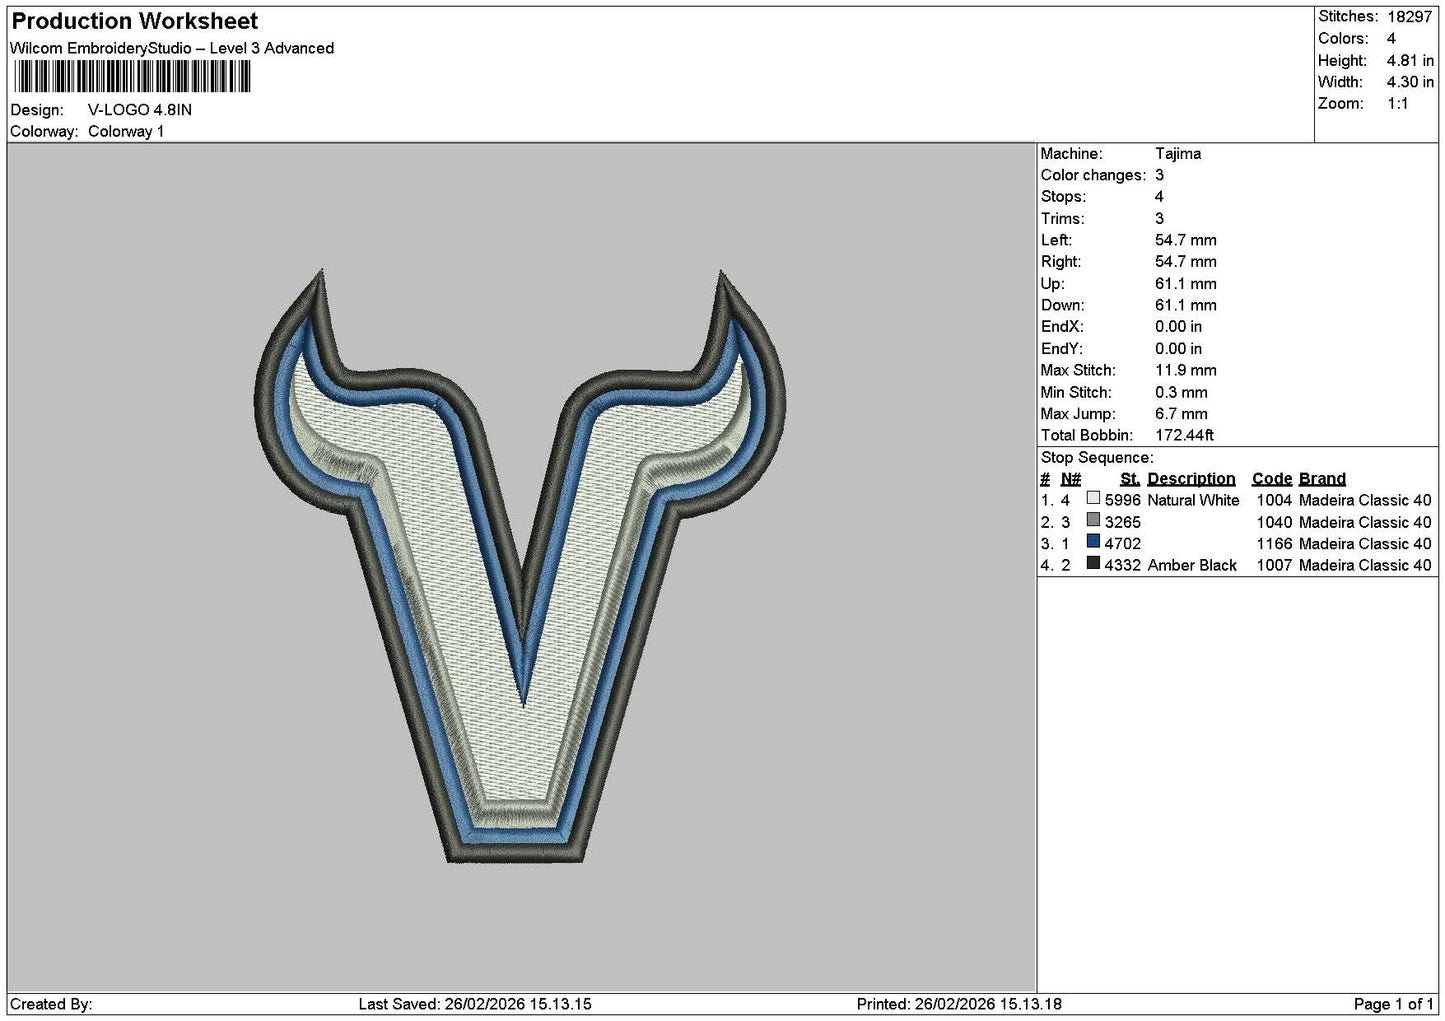Image resolution: width=1445 pixels, height=1021 pixels.
Task: Click the 'Printed: 26/02/2026 15.13.18' footer text
Action: (959, 1004)
